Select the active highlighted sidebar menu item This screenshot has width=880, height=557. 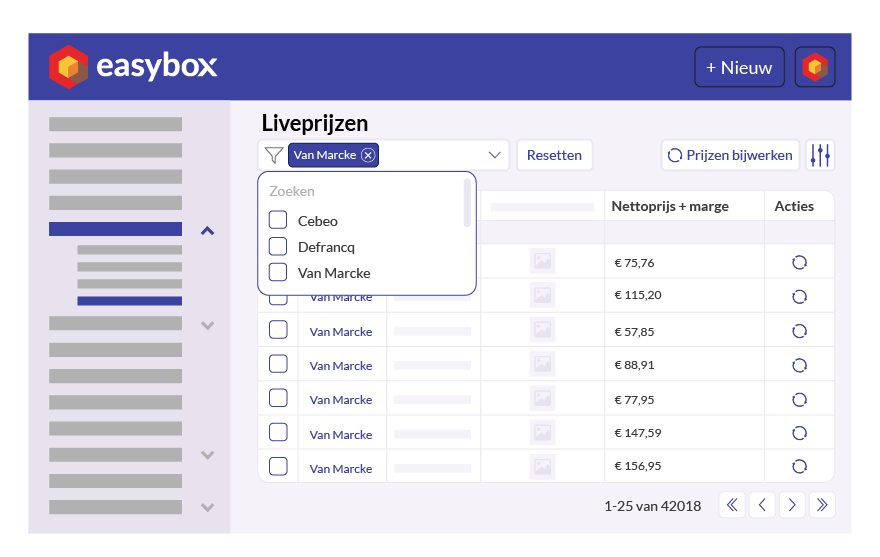[x=116, y=229]
